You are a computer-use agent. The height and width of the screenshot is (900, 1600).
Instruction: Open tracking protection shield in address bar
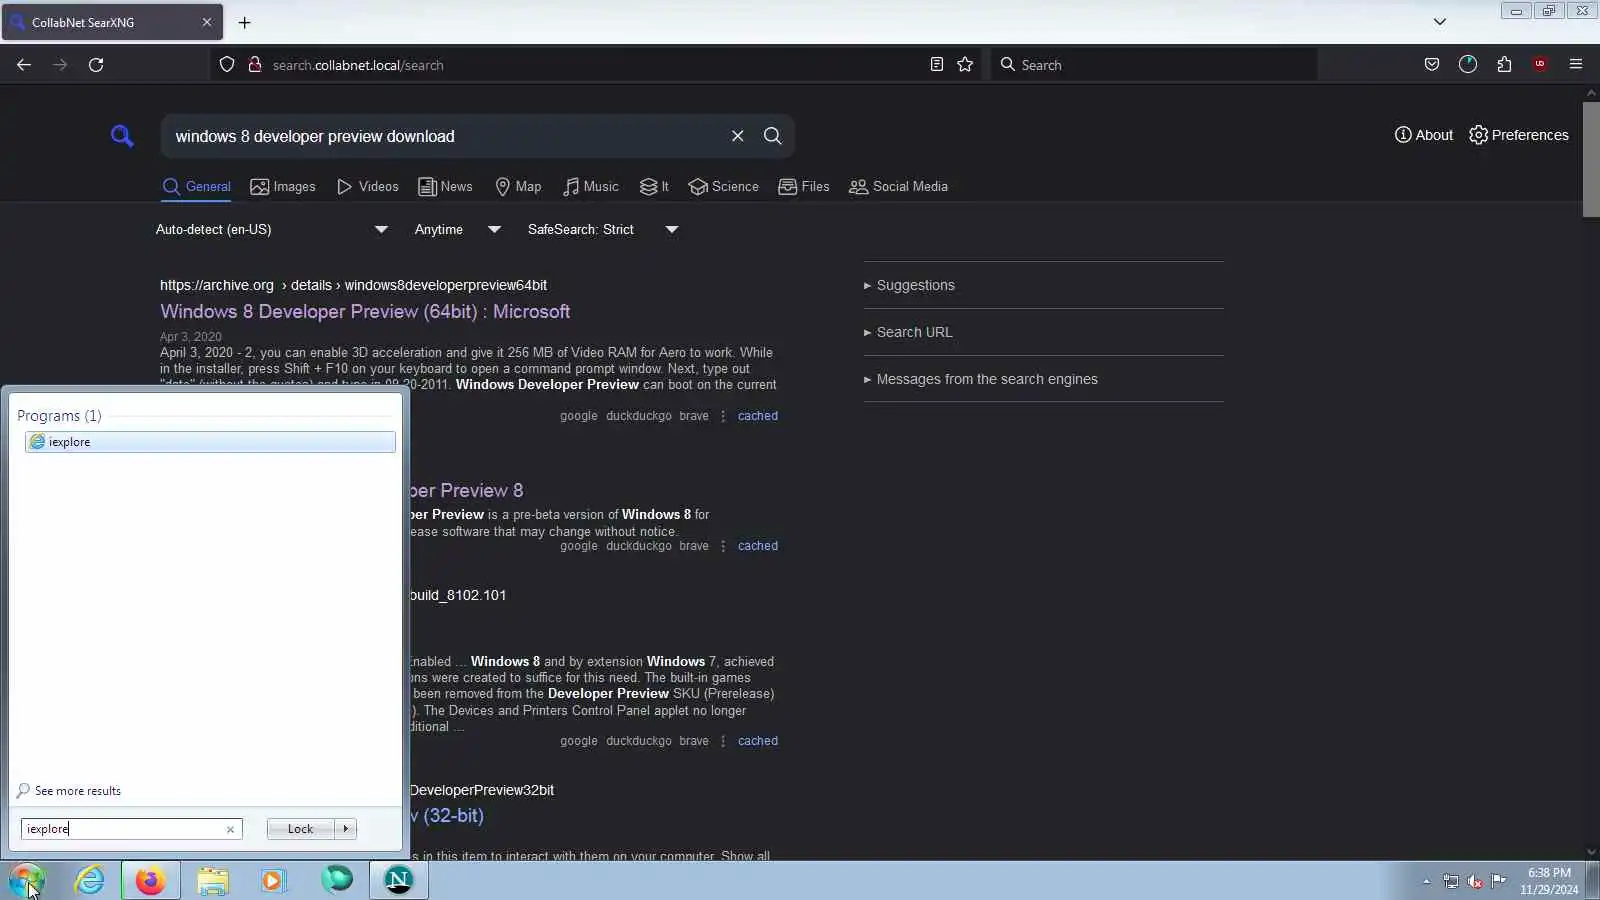(227, 65)
